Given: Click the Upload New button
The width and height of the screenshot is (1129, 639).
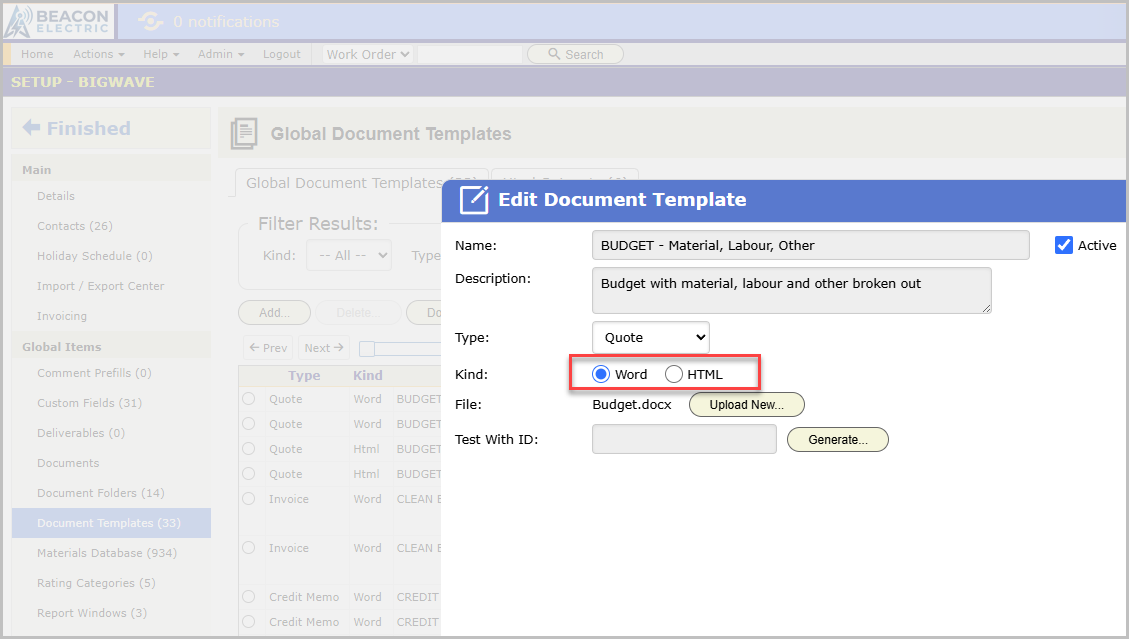Looking at the screenshot, I should click(747, 405).
